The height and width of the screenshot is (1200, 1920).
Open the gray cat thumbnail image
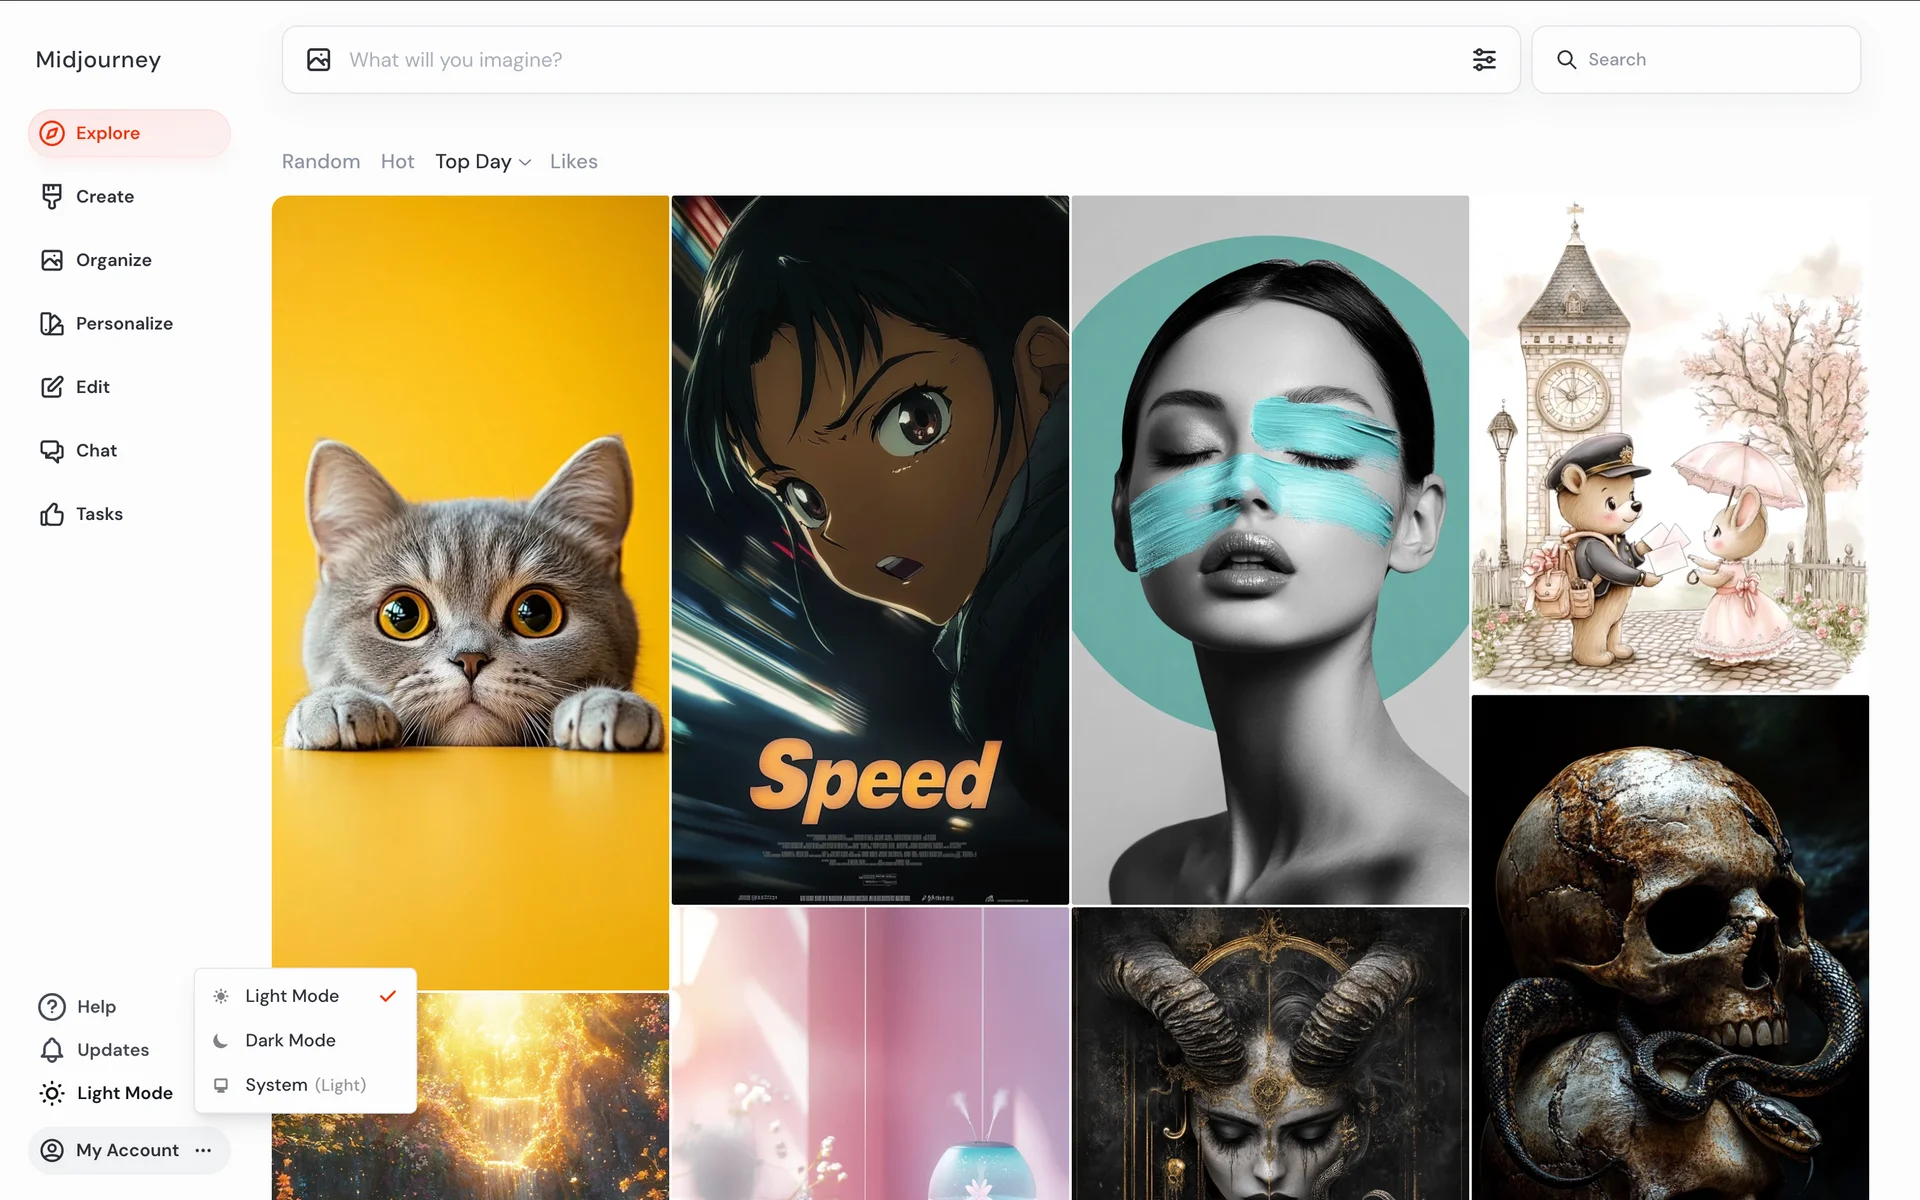[x=470, y=592]
